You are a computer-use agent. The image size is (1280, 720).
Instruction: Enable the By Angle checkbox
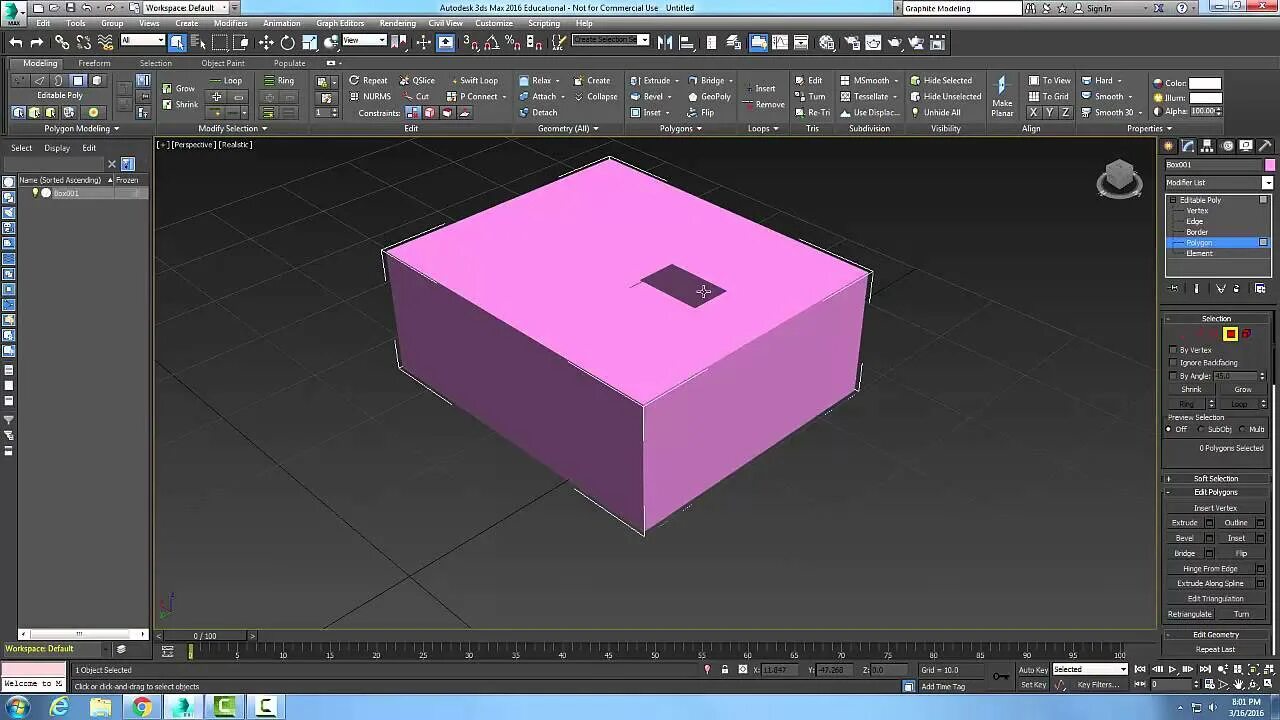point(1173,376)
